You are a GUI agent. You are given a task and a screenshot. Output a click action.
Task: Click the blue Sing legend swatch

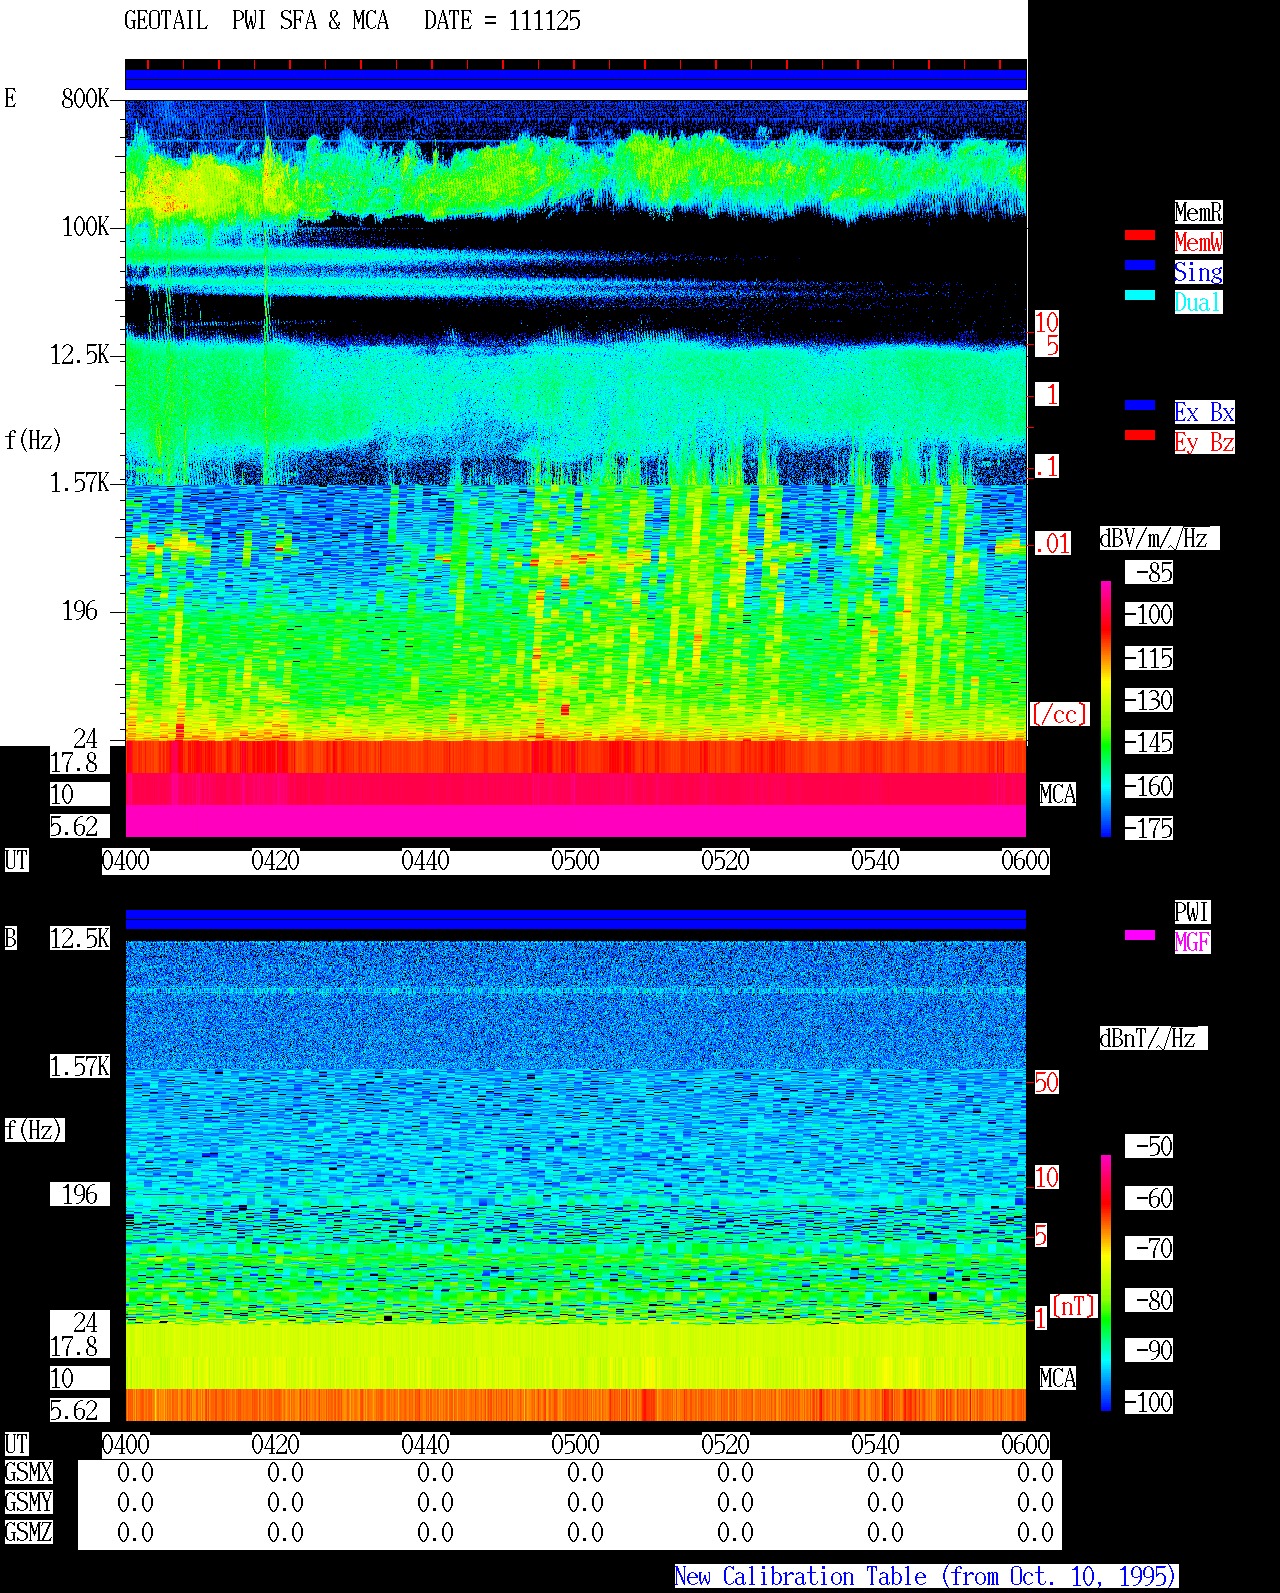[x=1140, y=266]
